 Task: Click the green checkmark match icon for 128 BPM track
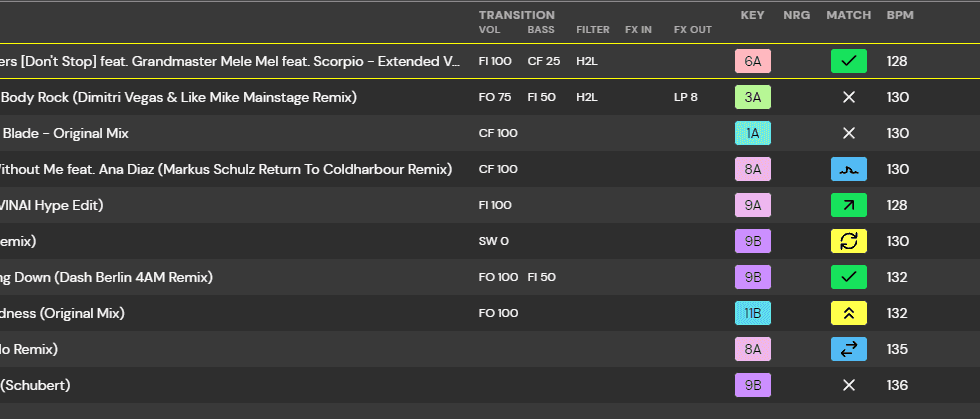pyautogui.click(x=848, y=61)
